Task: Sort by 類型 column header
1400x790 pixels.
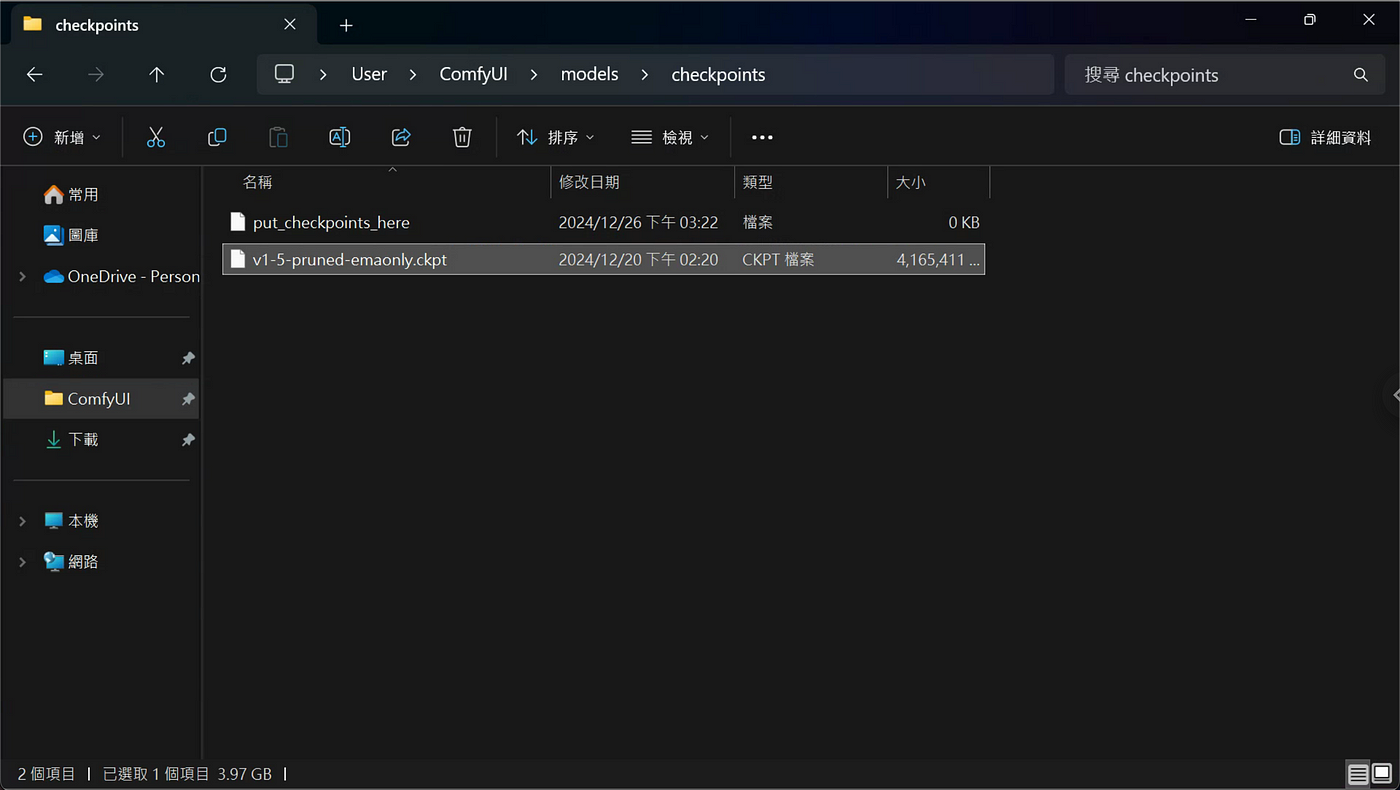Action: 811,182
